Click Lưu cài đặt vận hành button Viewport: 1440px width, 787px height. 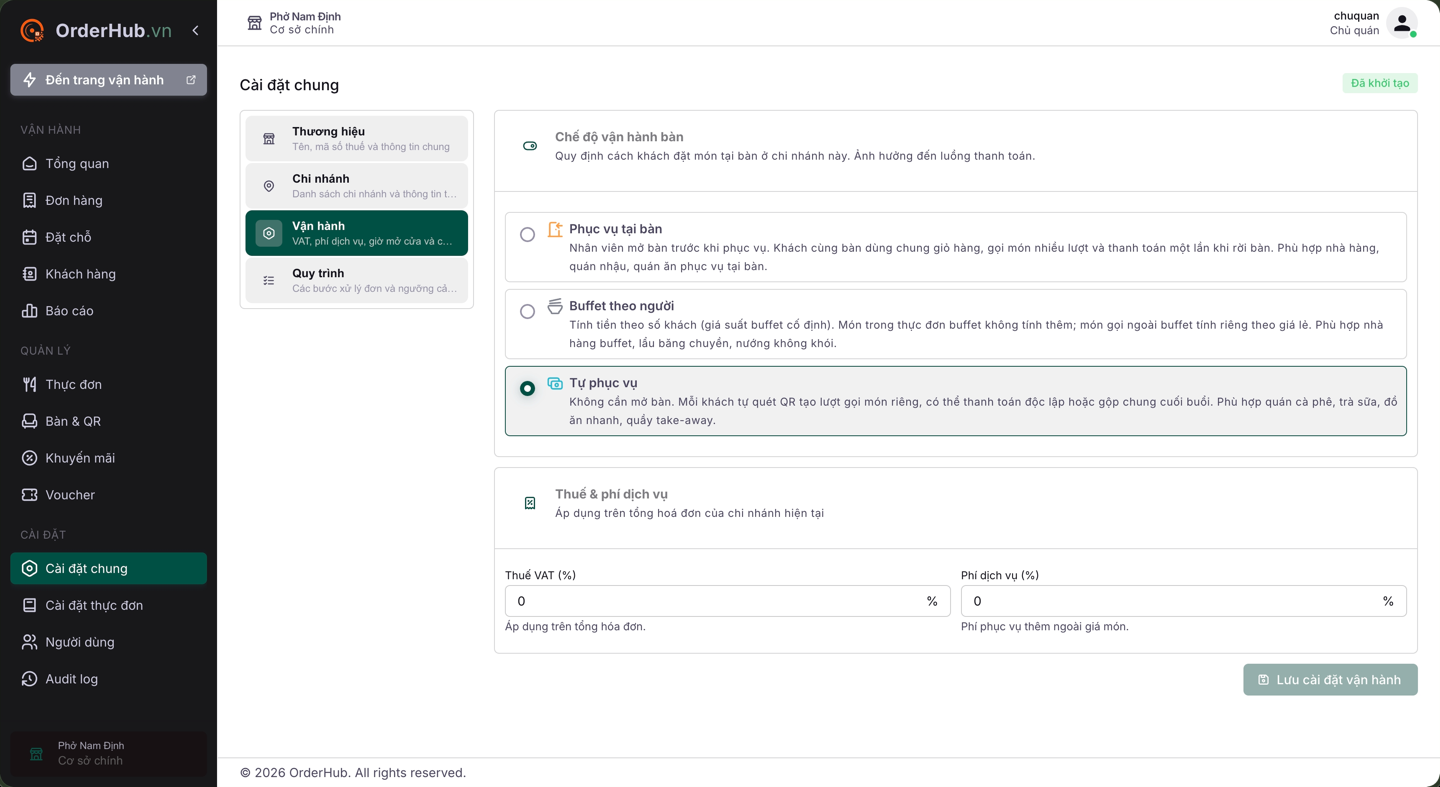[1330, 680]
